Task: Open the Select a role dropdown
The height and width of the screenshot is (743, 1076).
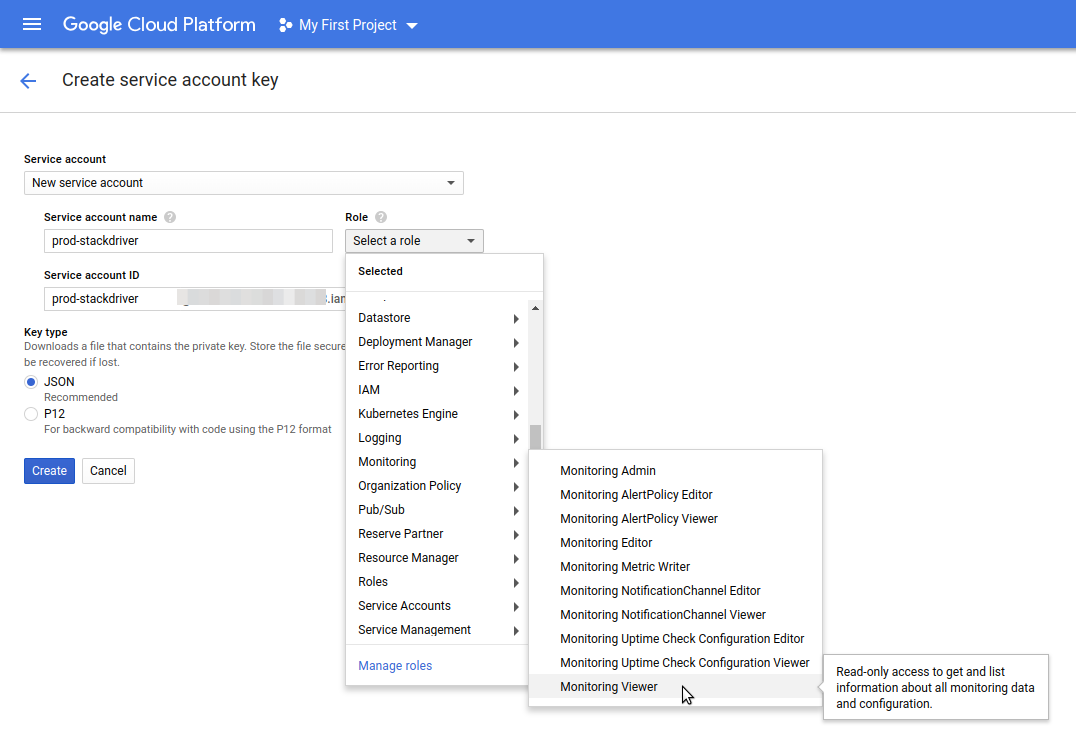Action: click(x=414, y=241)
